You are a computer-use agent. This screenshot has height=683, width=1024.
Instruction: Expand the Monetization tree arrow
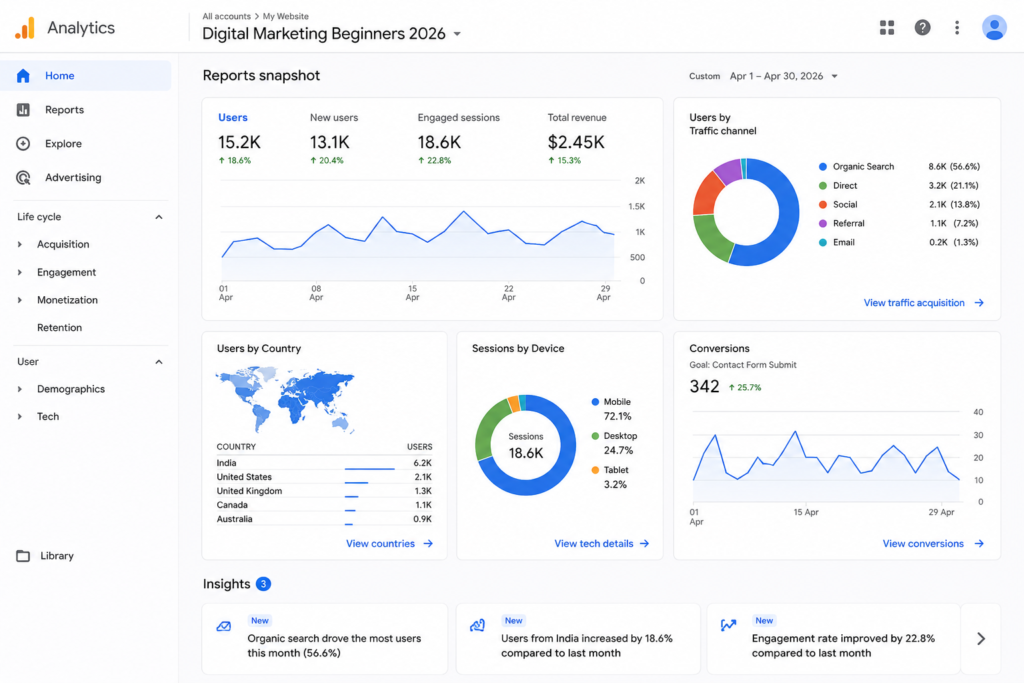tap(20, 300)
